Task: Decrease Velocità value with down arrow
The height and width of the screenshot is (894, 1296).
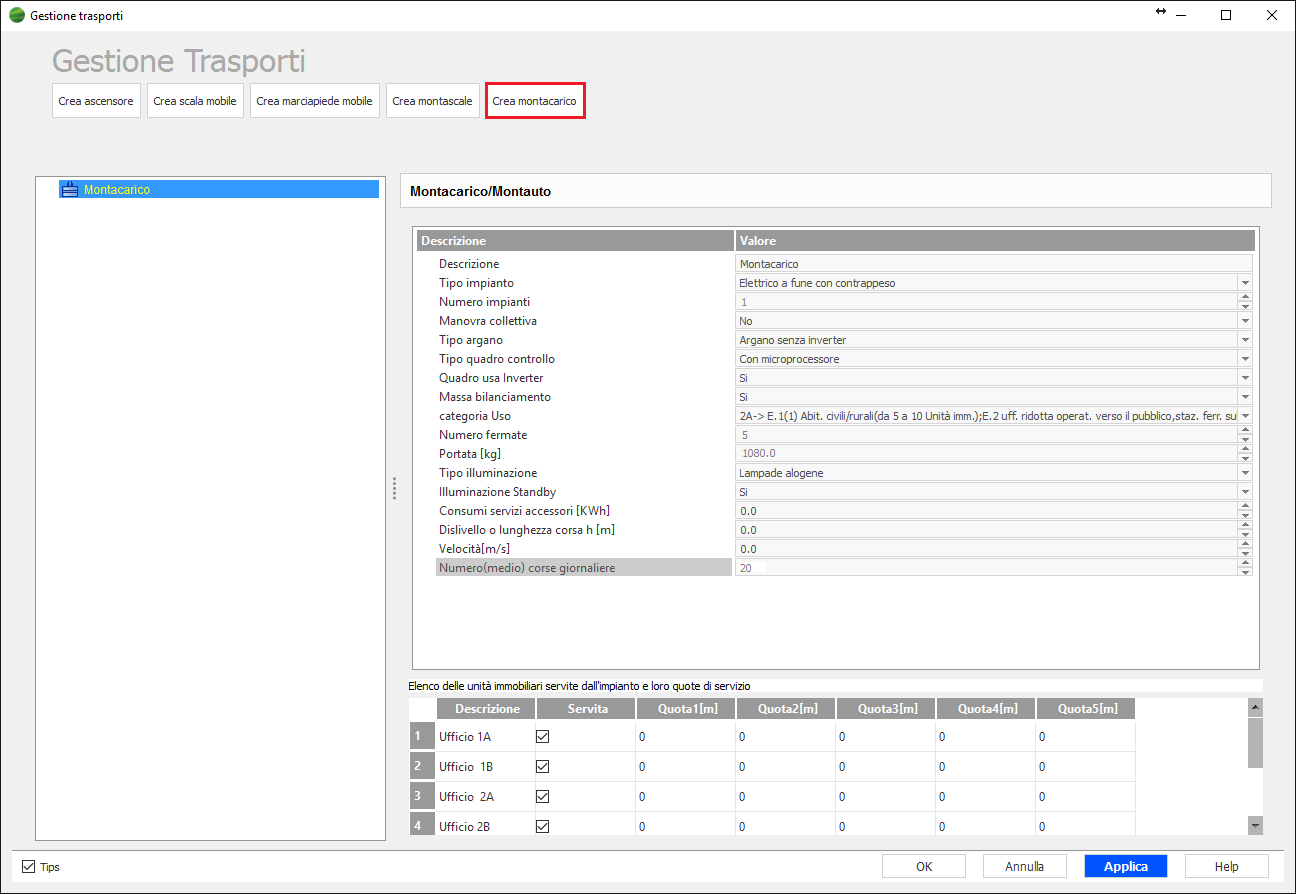Action: pyautogui.click(x=1245, y=553)
